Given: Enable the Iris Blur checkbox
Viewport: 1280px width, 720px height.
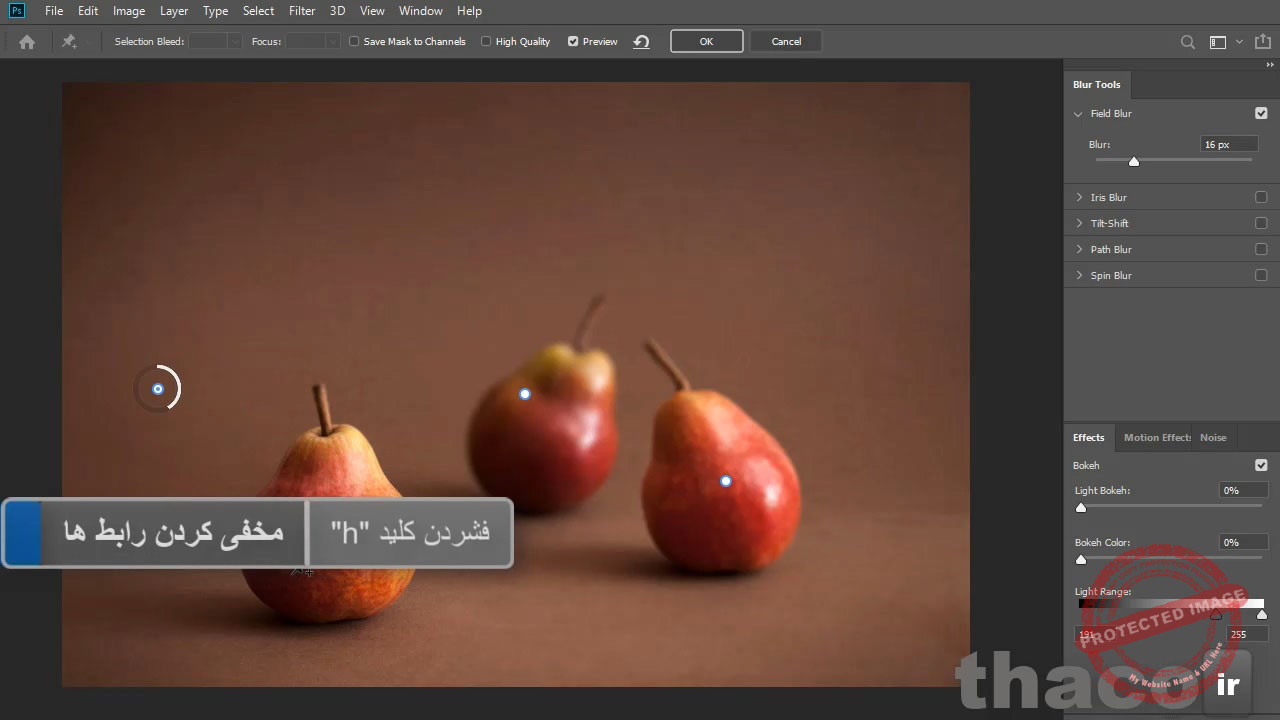Looking at the screenshot, I should (1261, 198).
